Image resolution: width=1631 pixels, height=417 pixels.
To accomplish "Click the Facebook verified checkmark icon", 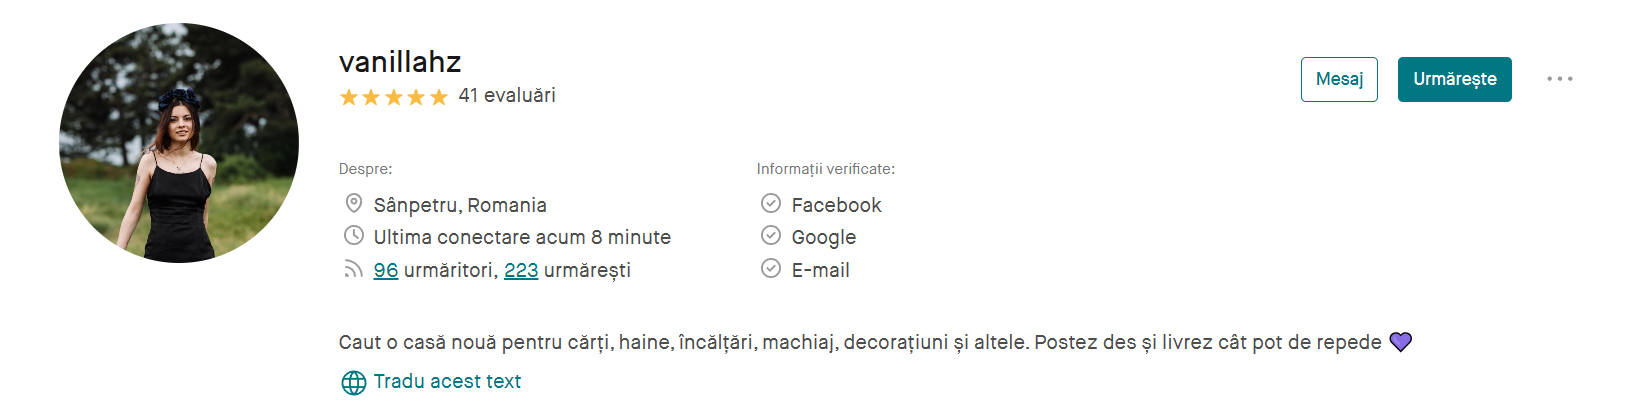I will coord(771,204).
